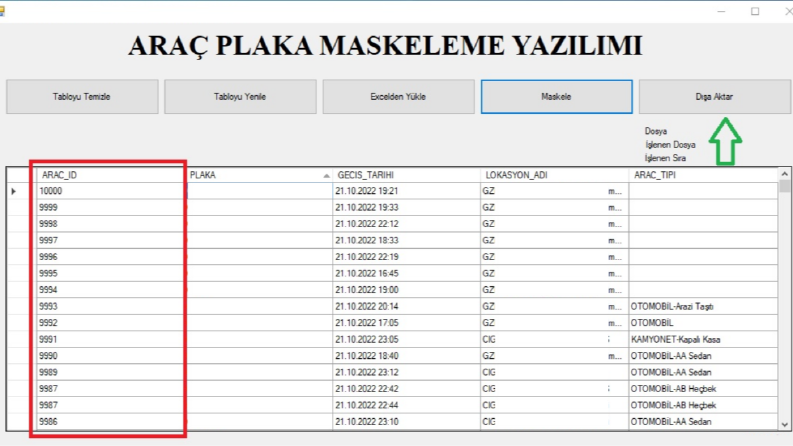Sort by the PLAKA column header

tap(260, 175)
